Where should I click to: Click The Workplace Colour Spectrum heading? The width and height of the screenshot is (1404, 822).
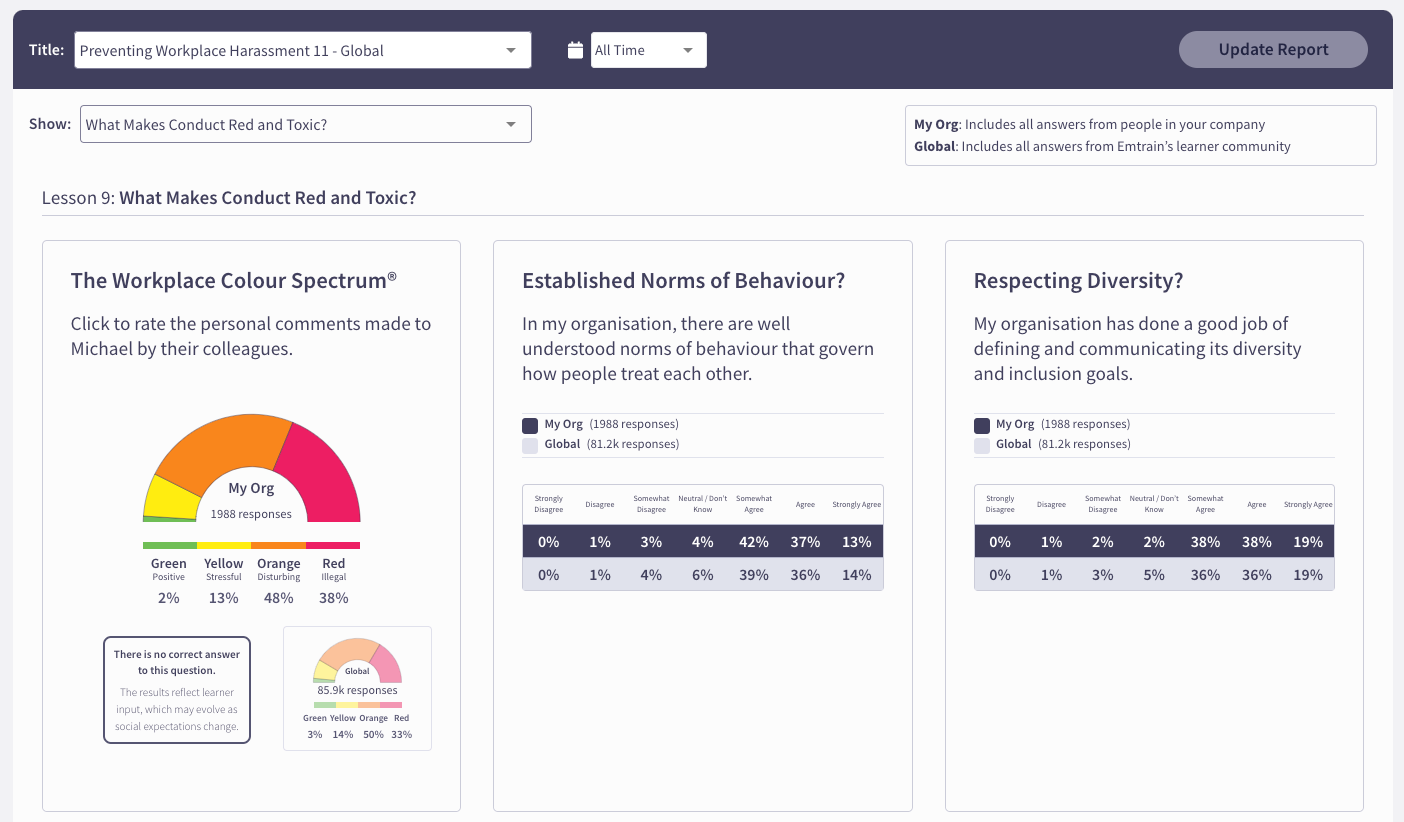(233, 281)
